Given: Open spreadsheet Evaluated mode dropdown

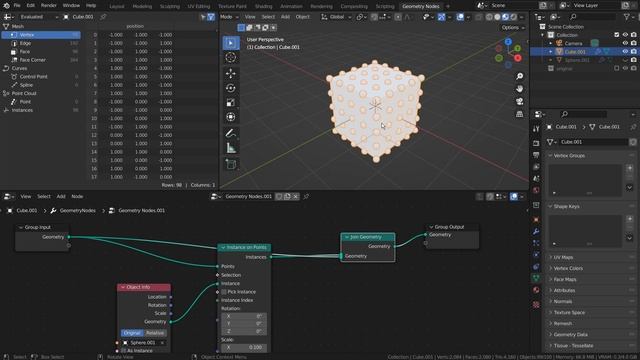Looking at the screenshot, I should pos(39,17).
